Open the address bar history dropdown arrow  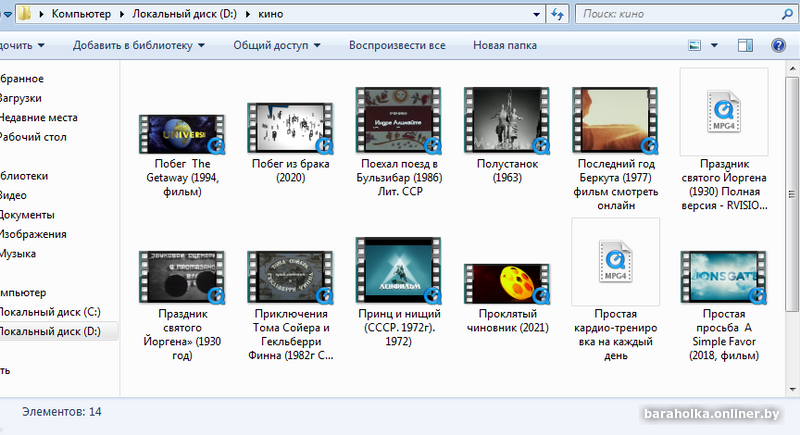coord(536,14)
